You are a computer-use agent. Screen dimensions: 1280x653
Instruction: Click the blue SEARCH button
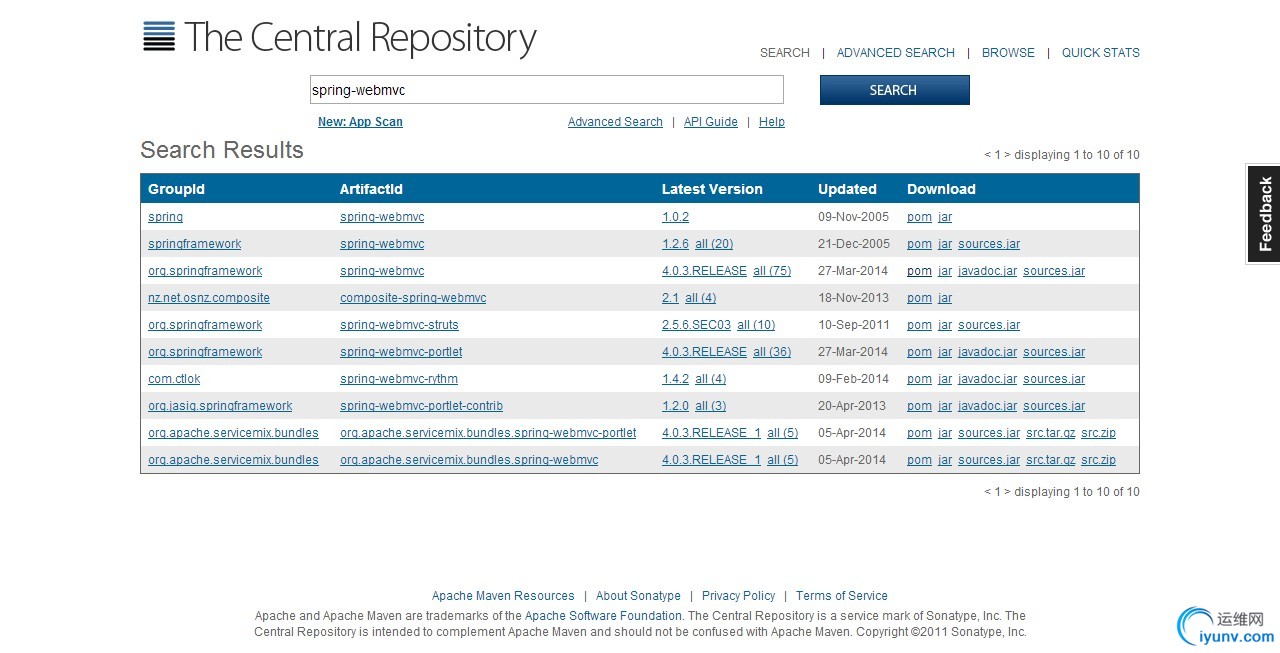894,90
